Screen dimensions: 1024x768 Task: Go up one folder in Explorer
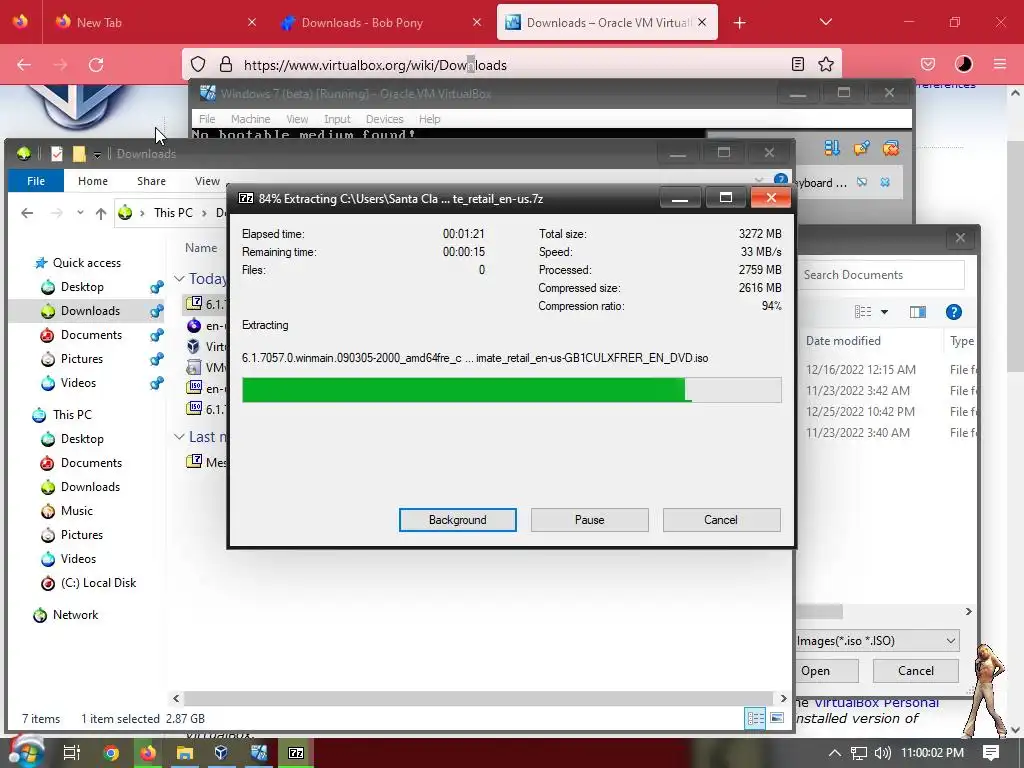point(101,213)
